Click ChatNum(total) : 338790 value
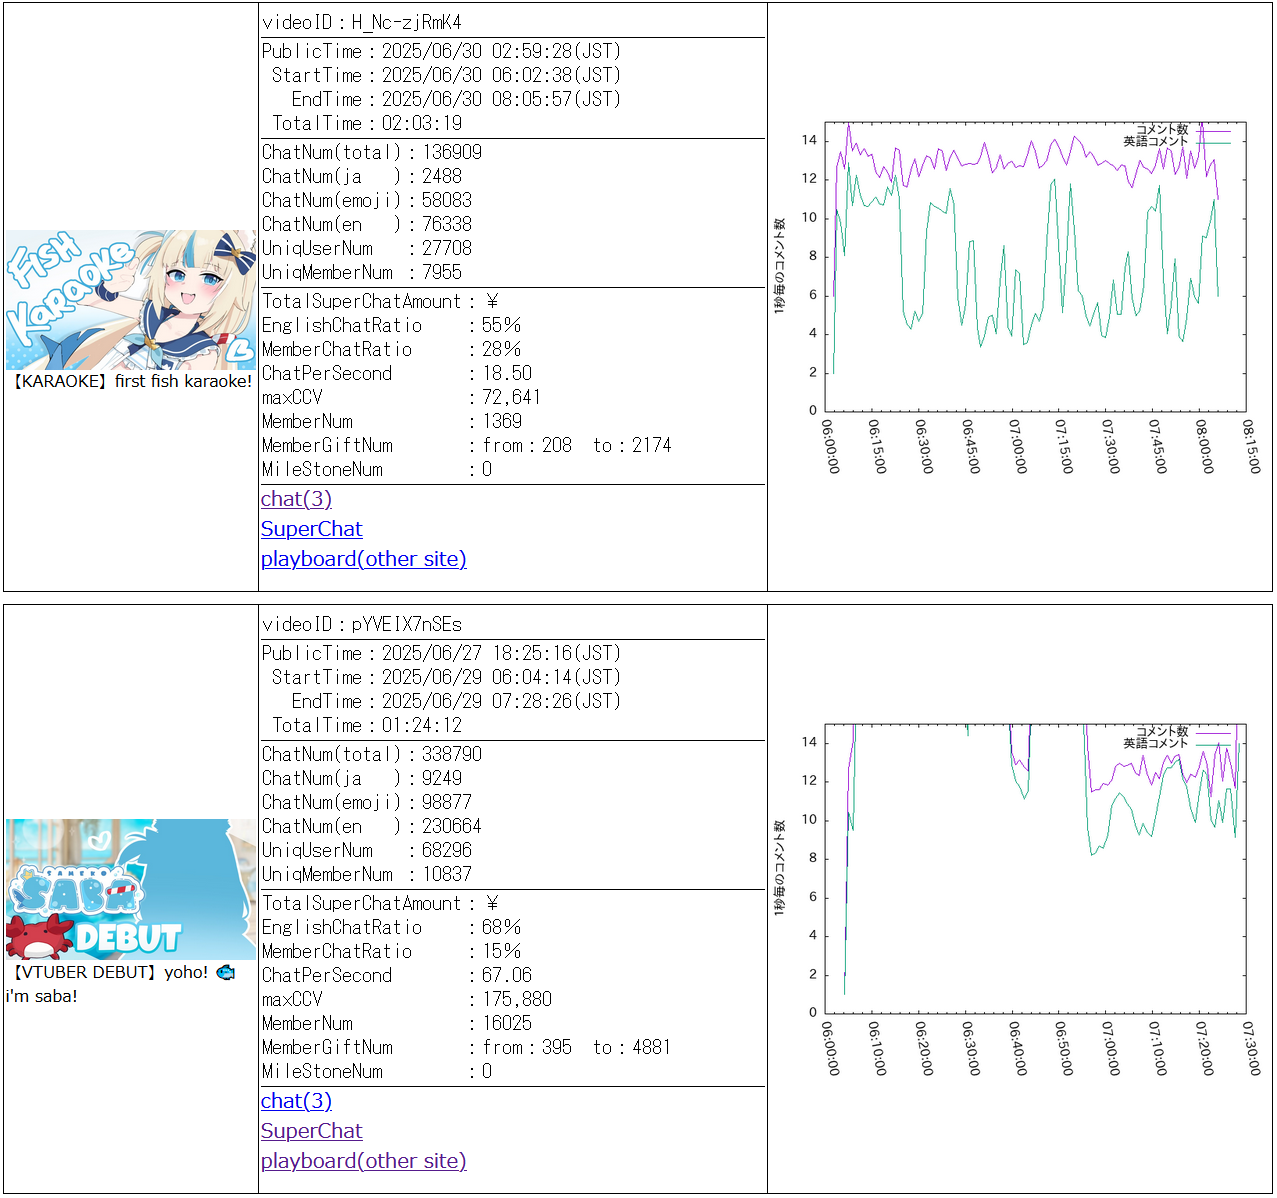Screen dimensions: 1277x1198 point(372,754)
